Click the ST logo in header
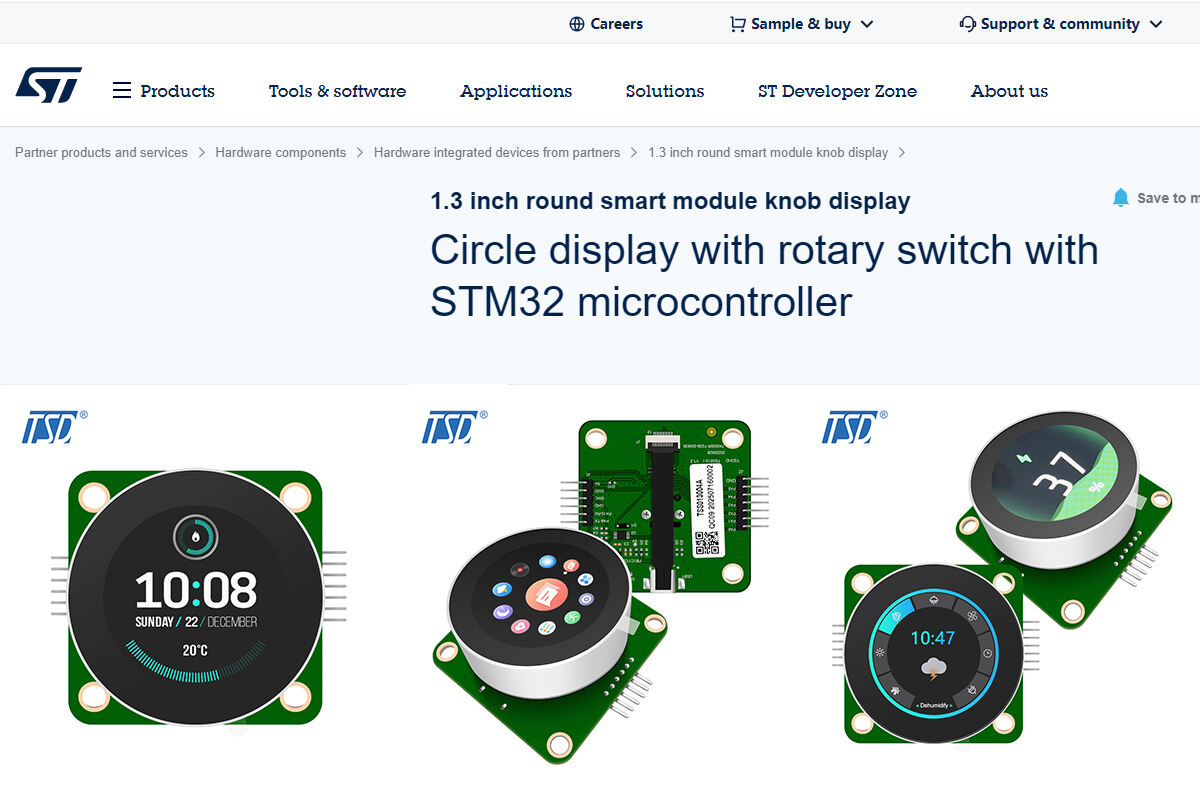This screenshot has height=800, width=1200. (x=48, y=86)
